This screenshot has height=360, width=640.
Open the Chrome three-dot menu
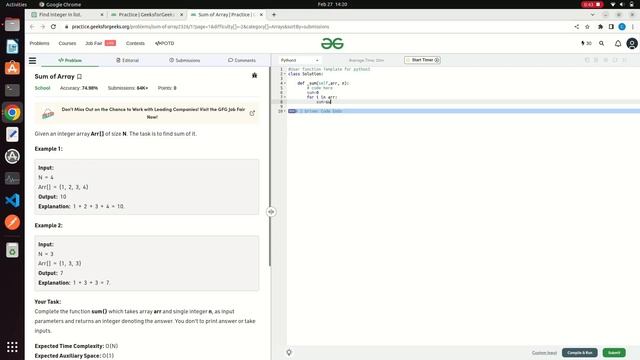[633, 27]
